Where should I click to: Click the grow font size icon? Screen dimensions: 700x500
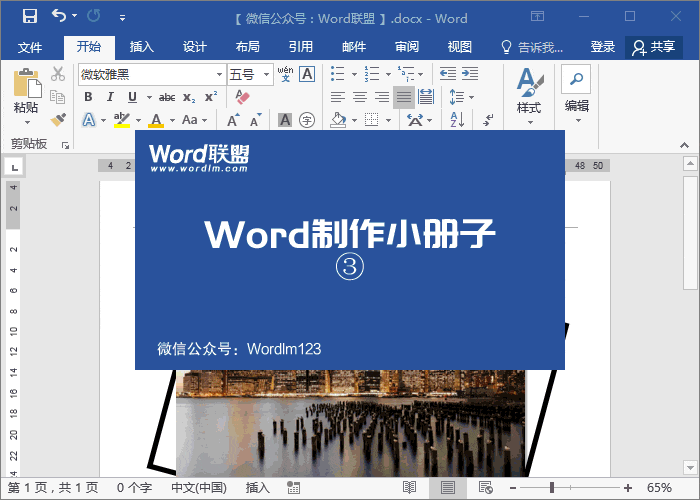coord(233,120)
